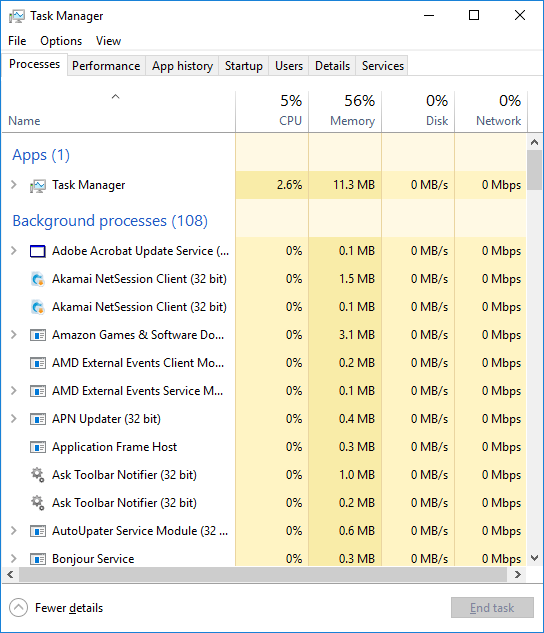This screenshot has height=633, width=544.
Task: Click the Task Manager title bar icon
Action: pos(17,16)
